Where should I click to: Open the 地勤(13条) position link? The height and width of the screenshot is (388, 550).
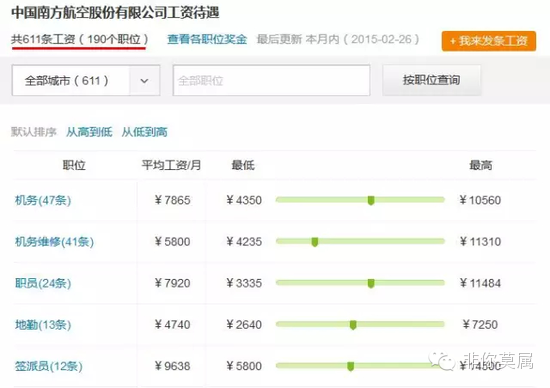(43, 325)
